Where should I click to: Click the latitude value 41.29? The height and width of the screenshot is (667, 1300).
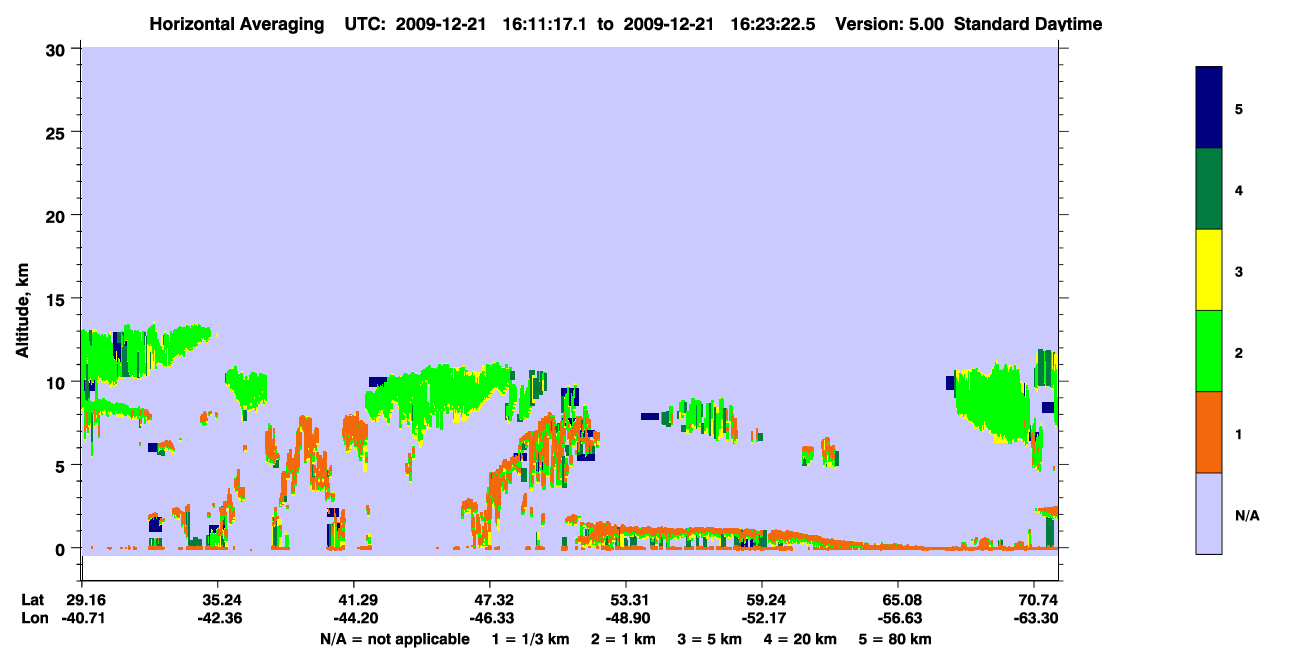tap(354, 600)
